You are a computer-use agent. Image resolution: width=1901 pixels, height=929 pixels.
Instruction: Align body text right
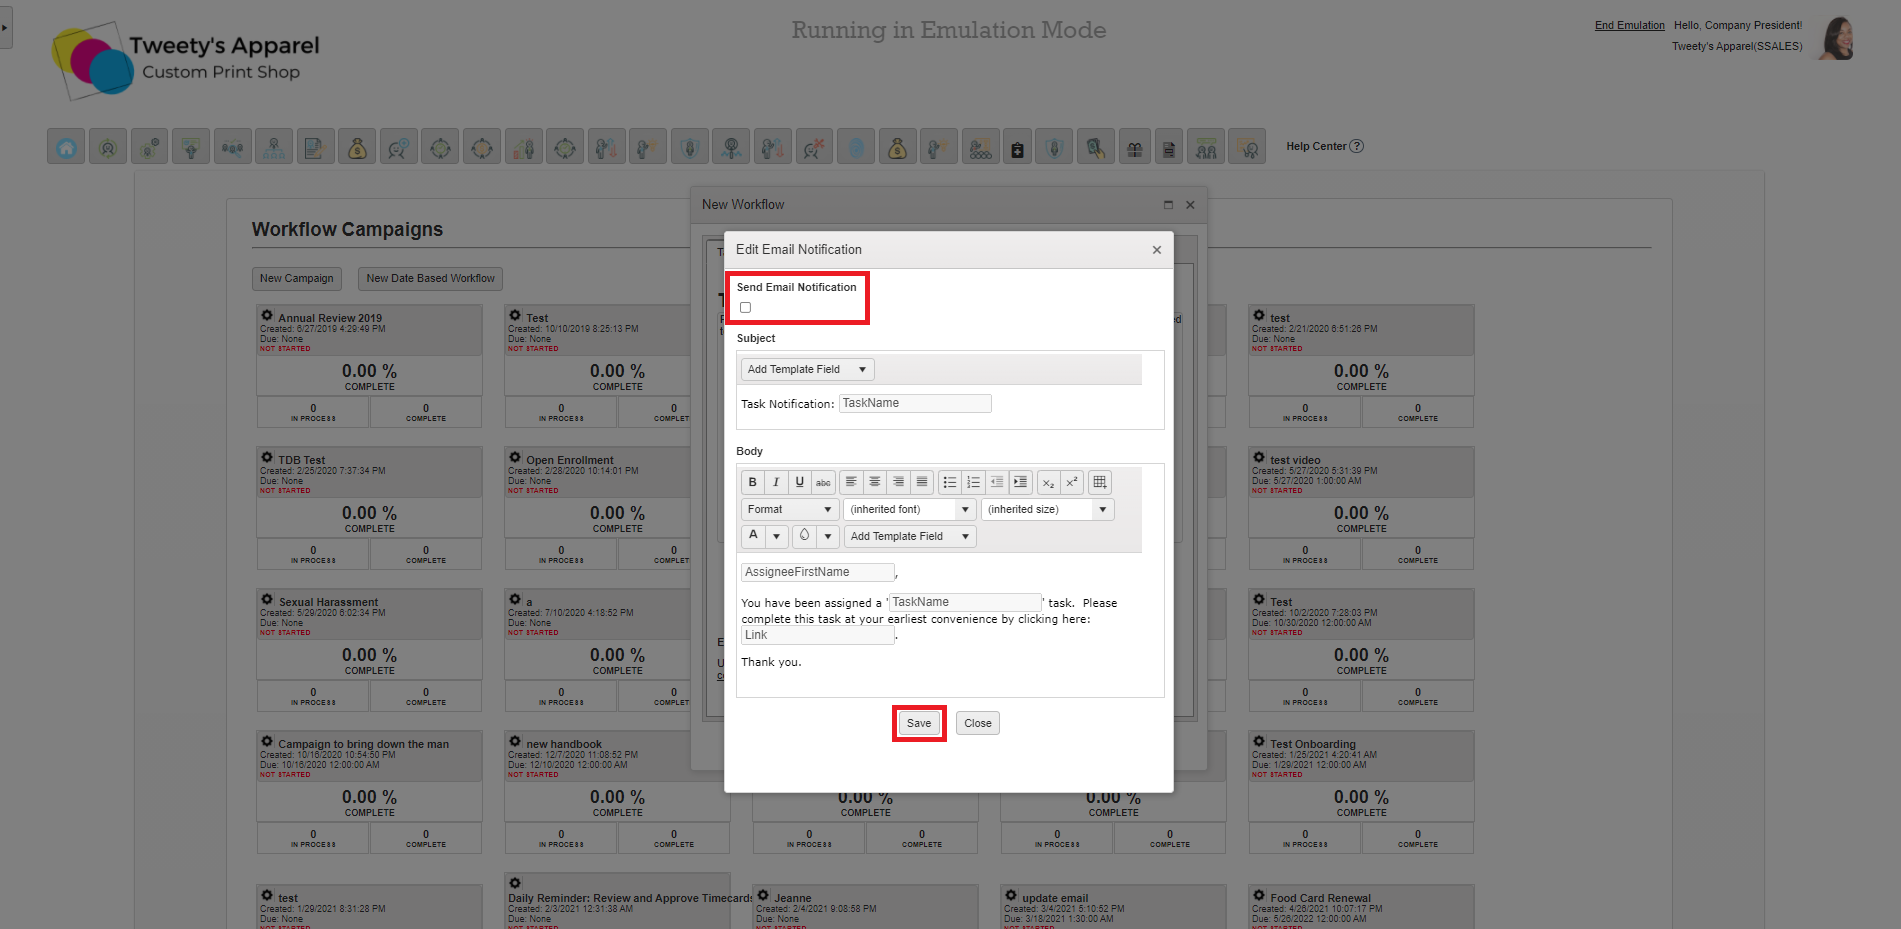[x=898, y=482]
